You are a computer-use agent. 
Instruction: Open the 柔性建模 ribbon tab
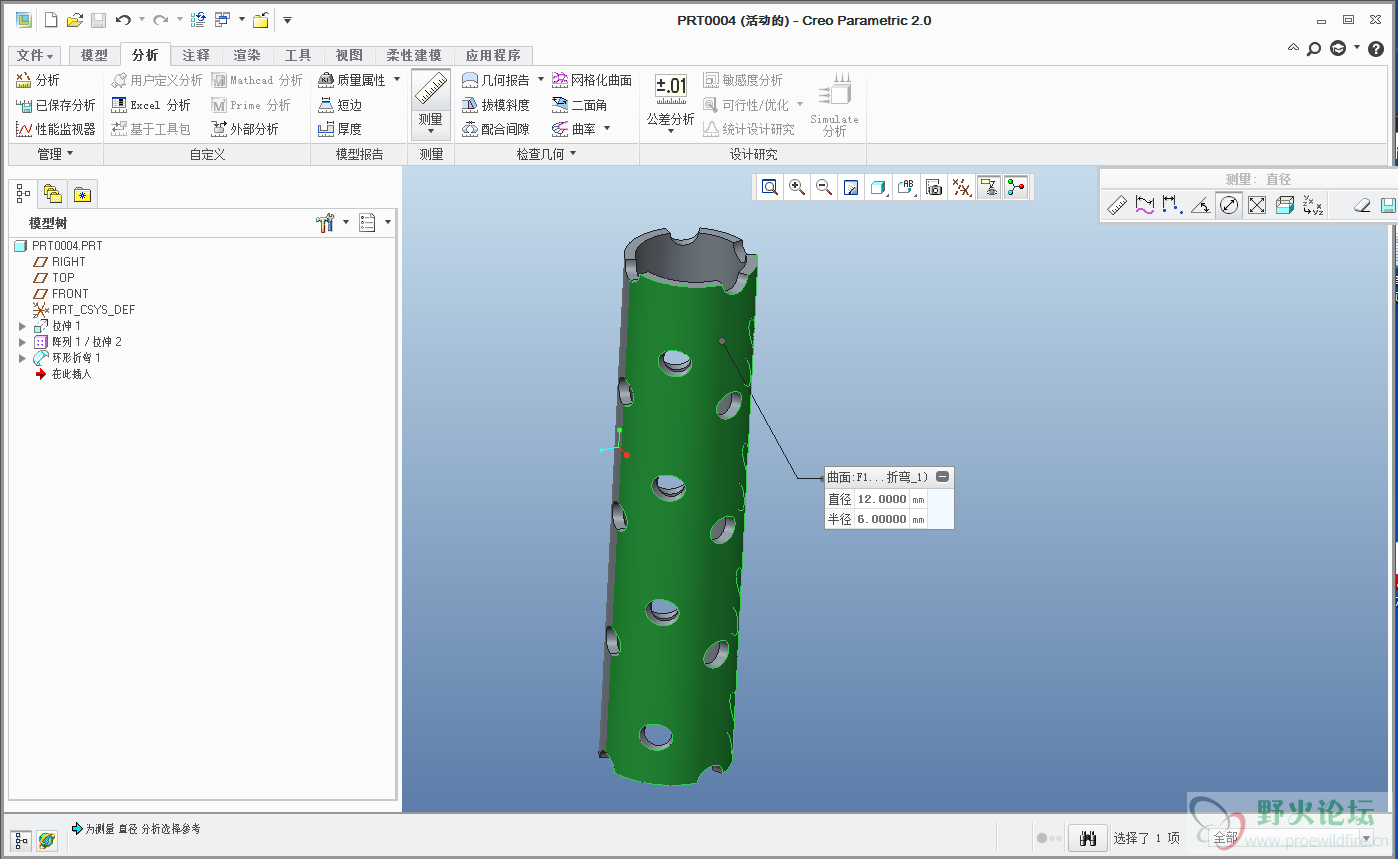[x=414, y=56]
